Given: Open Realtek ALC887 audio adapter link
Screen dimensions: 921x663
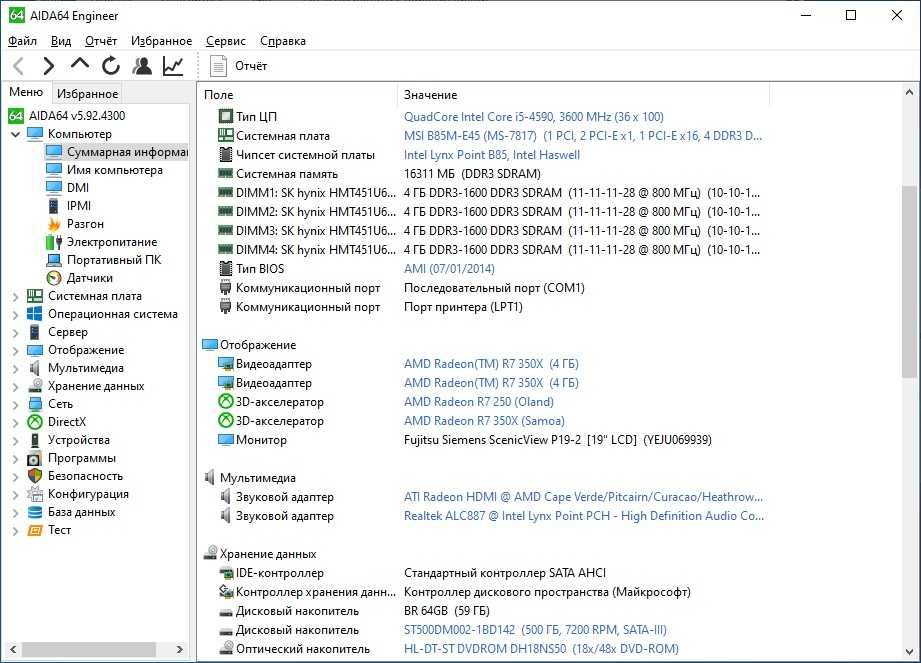Looking at the screenshot, I should coord(584,516).
